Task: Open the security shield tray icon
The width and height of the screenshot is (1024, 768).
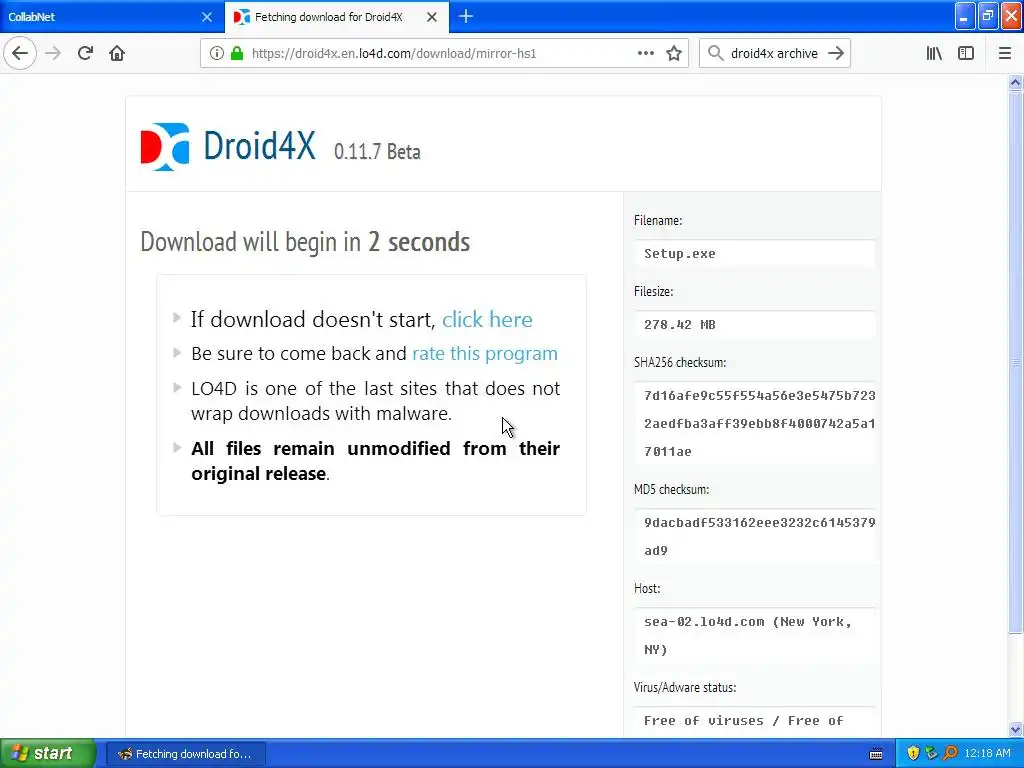Action: (913, 754)
